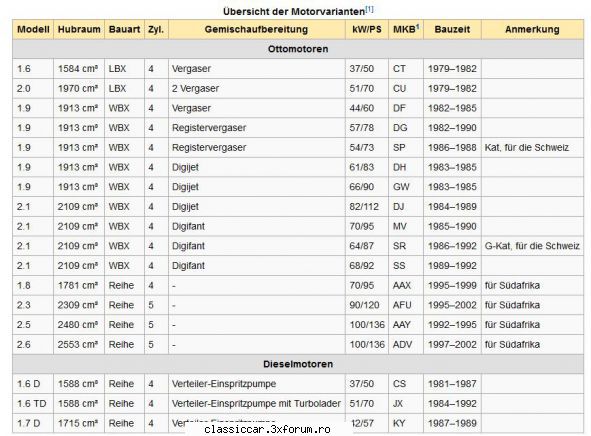Select the 2309 cm³ displacement cell
The image size is (591, 436).
[x=79, y=305]
